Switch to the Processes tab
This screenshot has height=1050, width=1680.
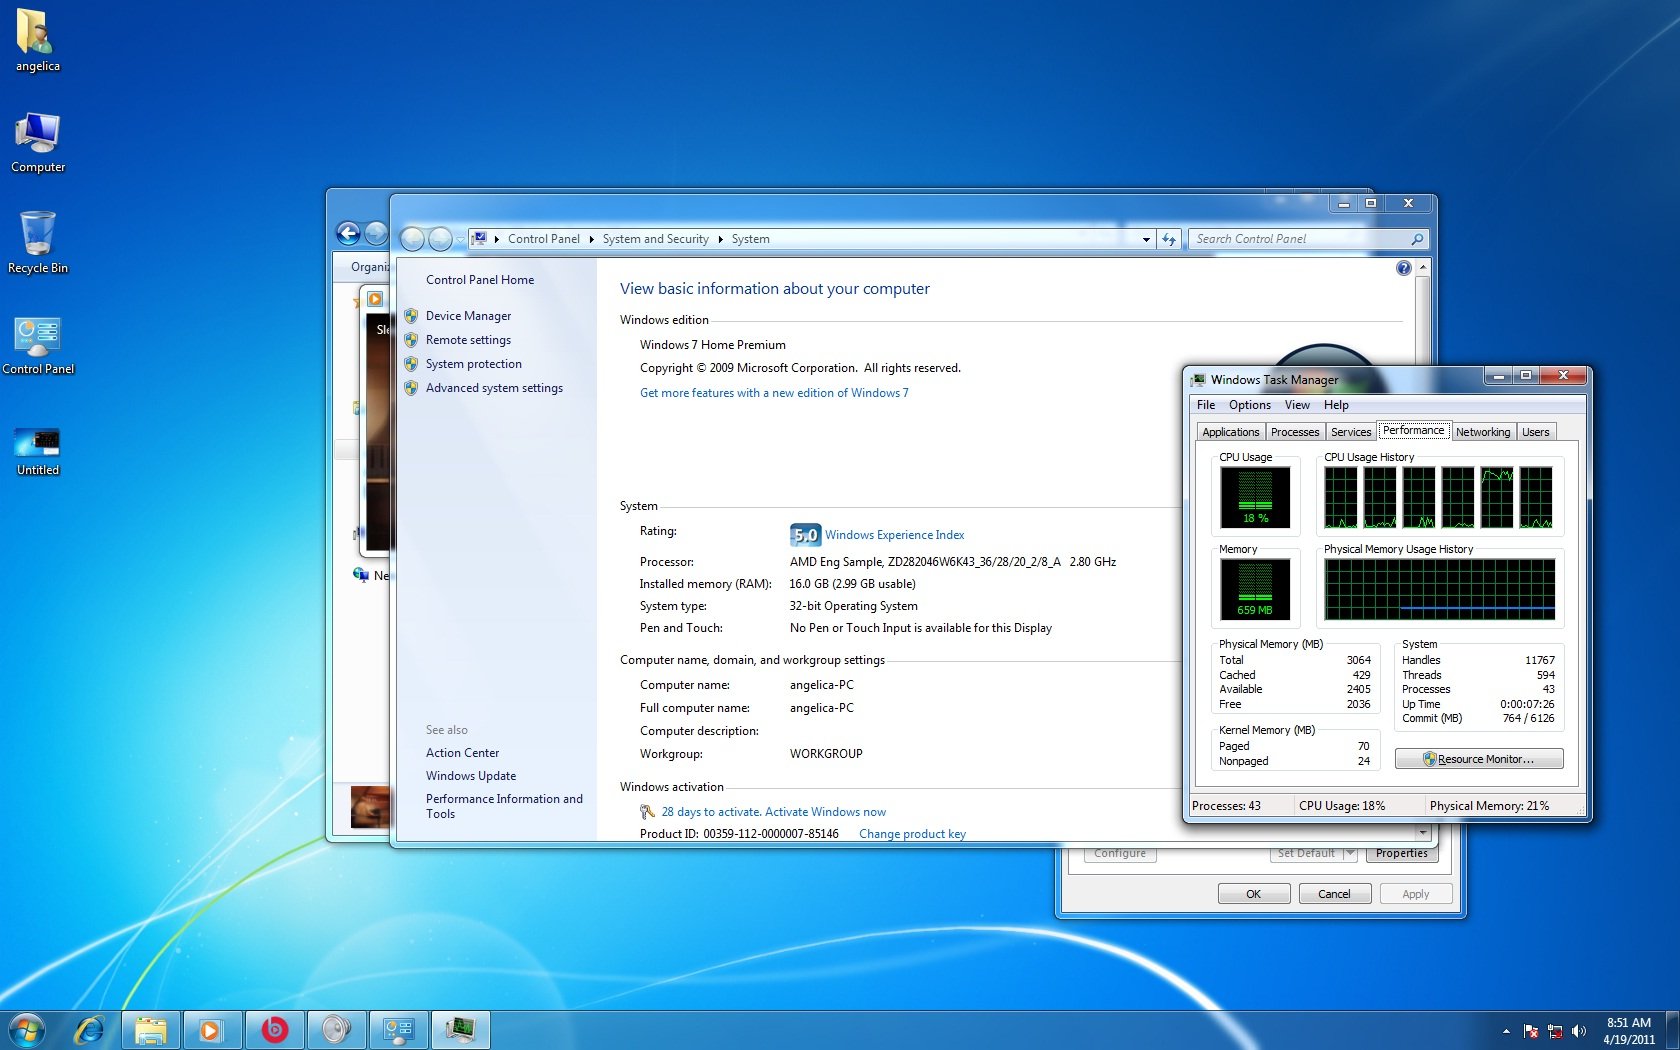(1294, 432)
